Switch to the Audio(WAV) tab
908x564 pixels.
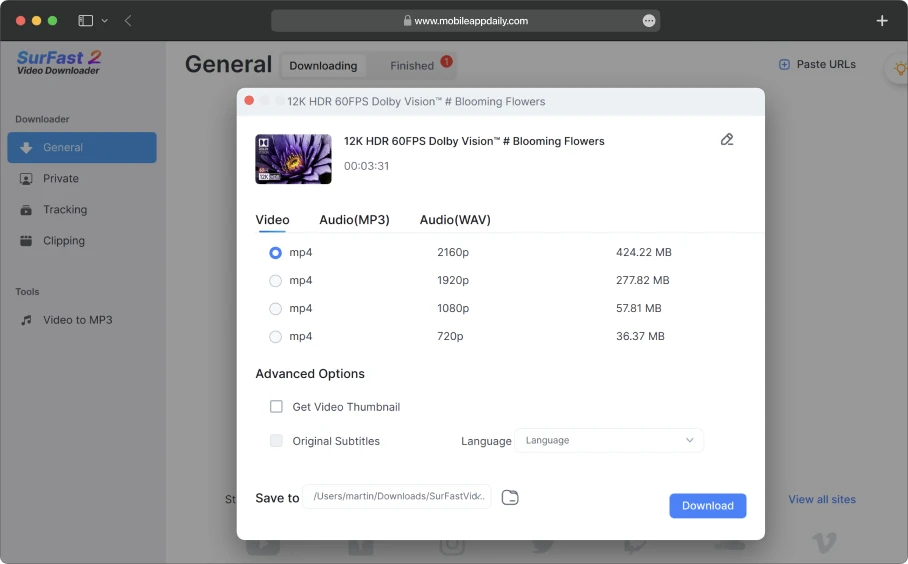coord(455,220)
